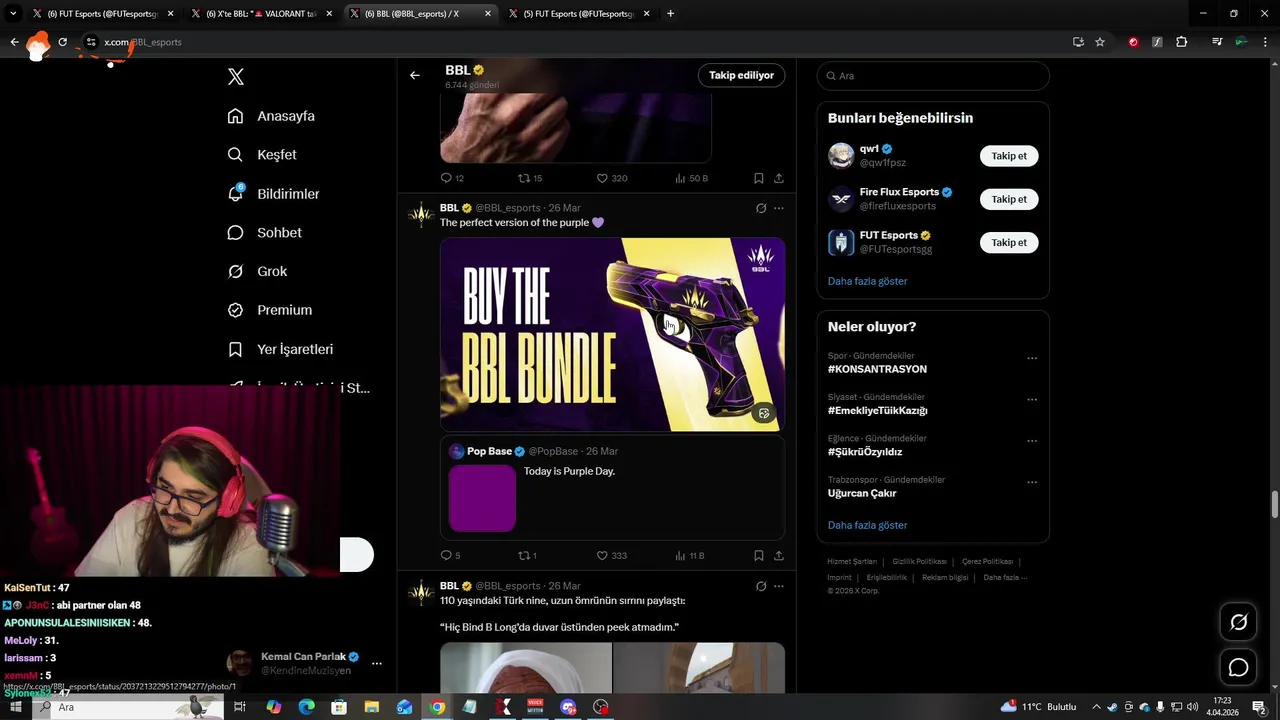1280x720 pixels.
Task: Open #EmekliyeTüikKazığı trend
Action: [877, 410]
